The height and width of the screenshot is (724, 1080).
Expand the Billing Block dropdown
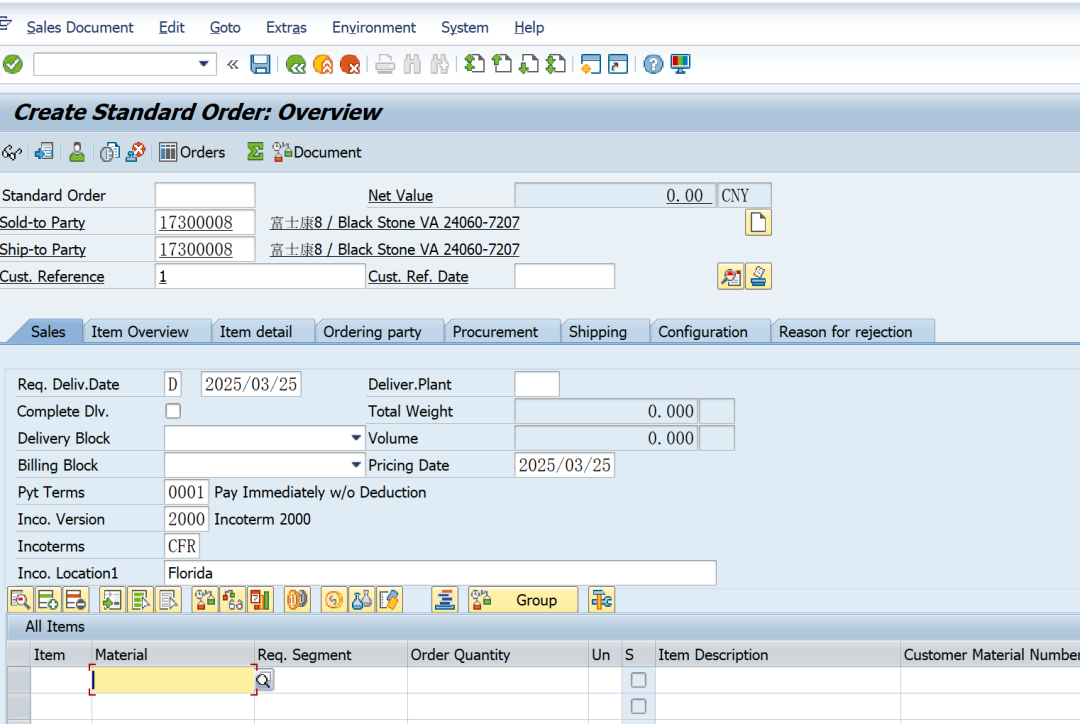[357, 465]
